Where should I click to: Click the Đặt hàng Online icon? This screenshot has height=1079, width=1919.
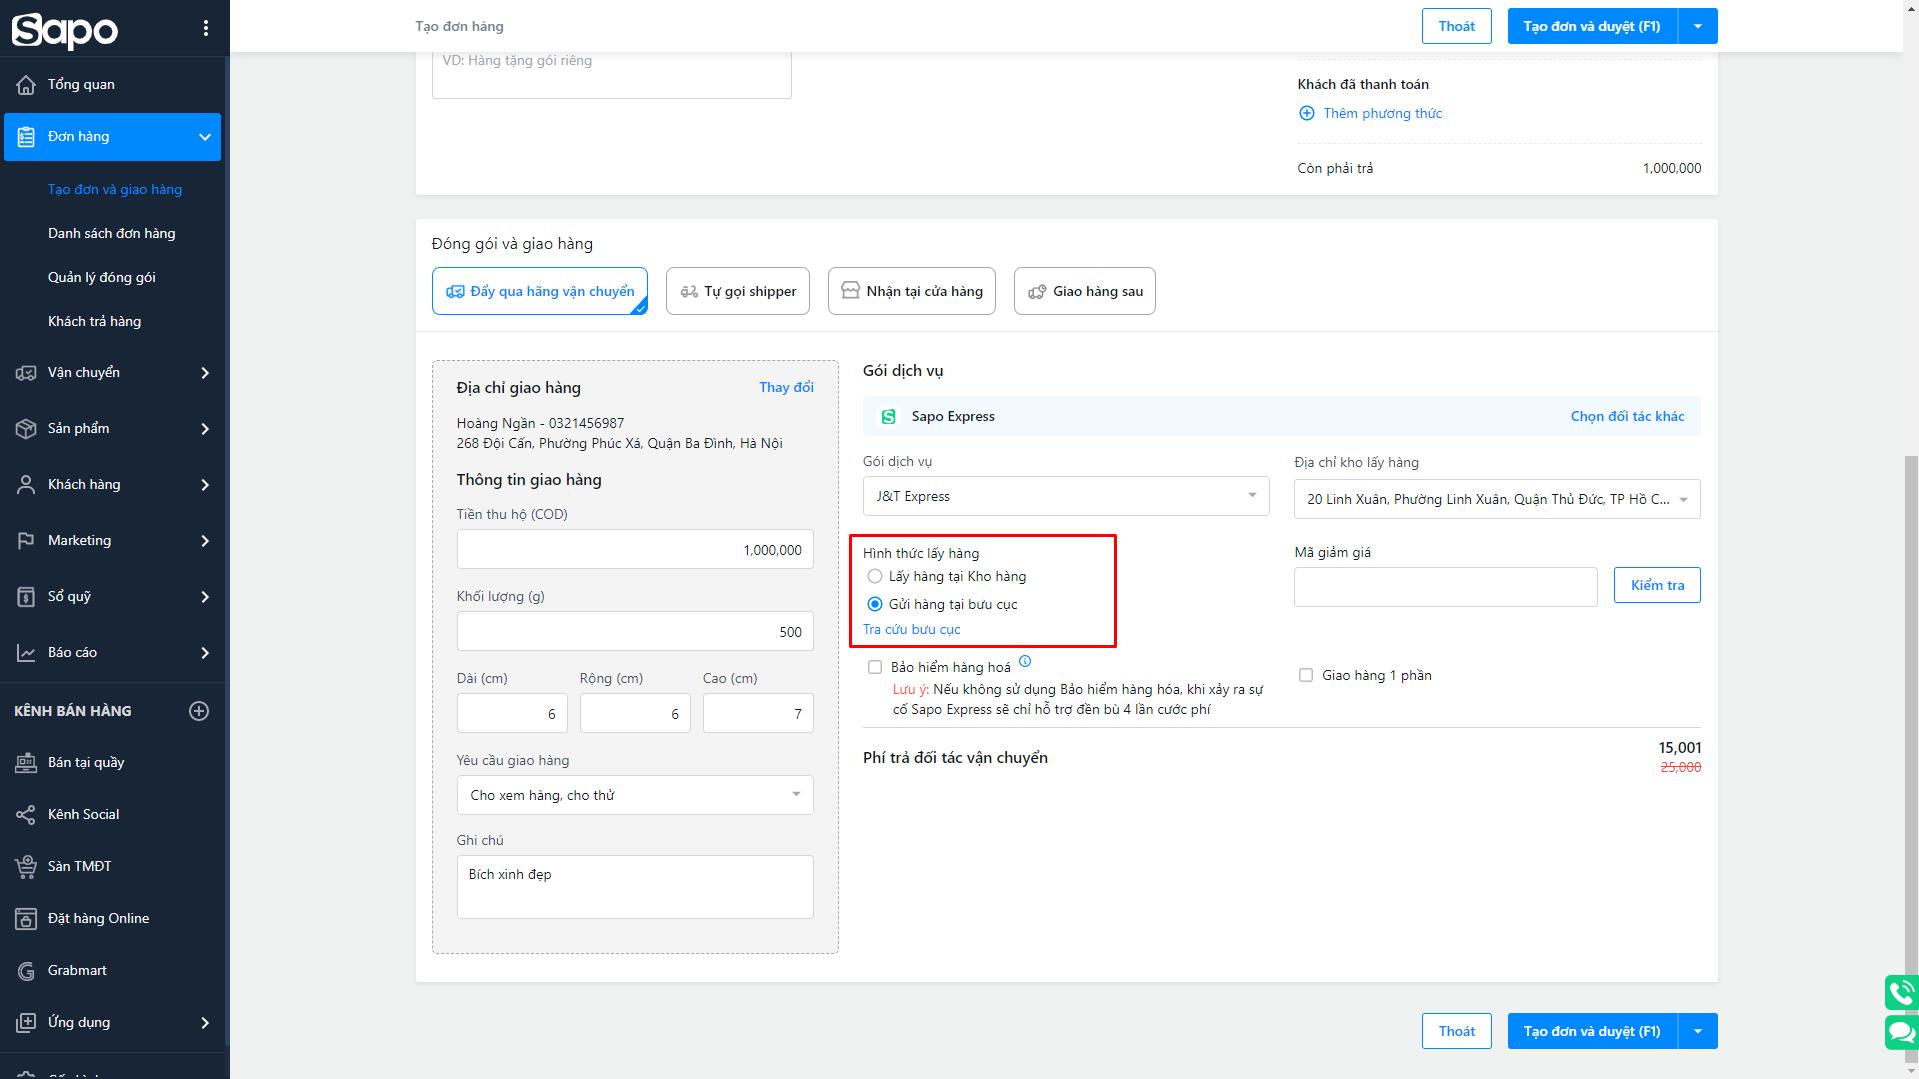pos(26,919)
